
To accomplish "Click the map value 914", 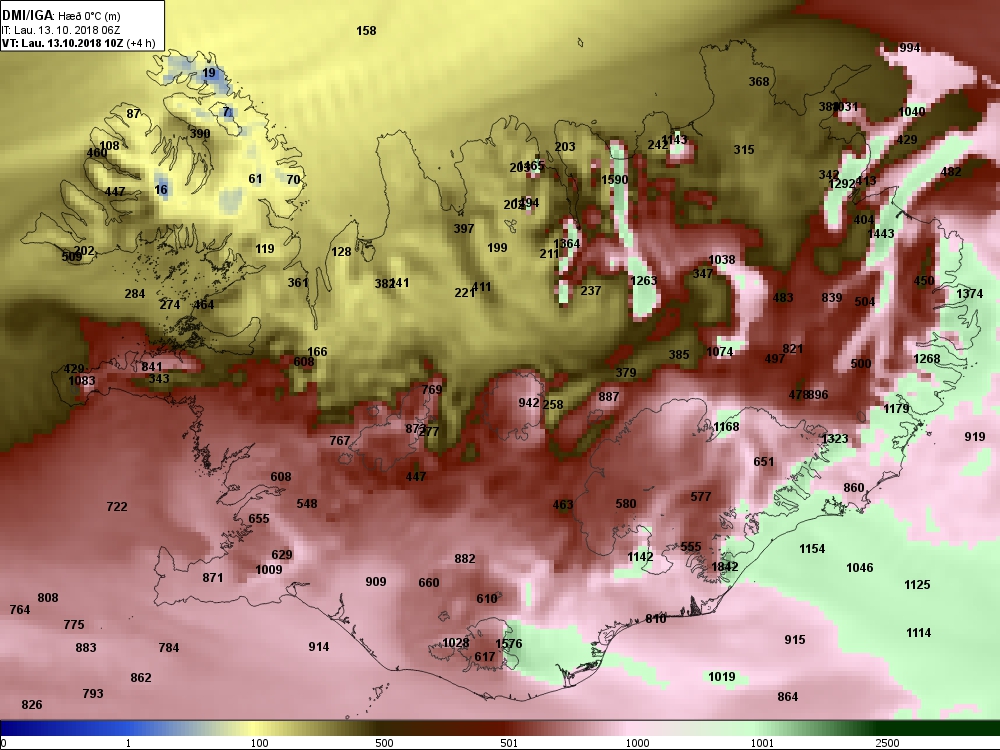I will [x=319, y=647].
